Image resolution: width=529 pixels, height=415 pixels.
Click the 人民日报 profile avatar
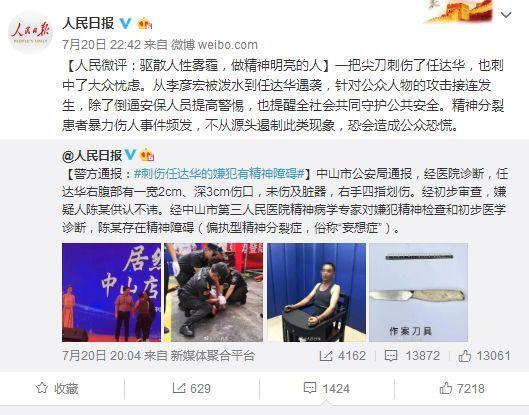tap(30, 33)
